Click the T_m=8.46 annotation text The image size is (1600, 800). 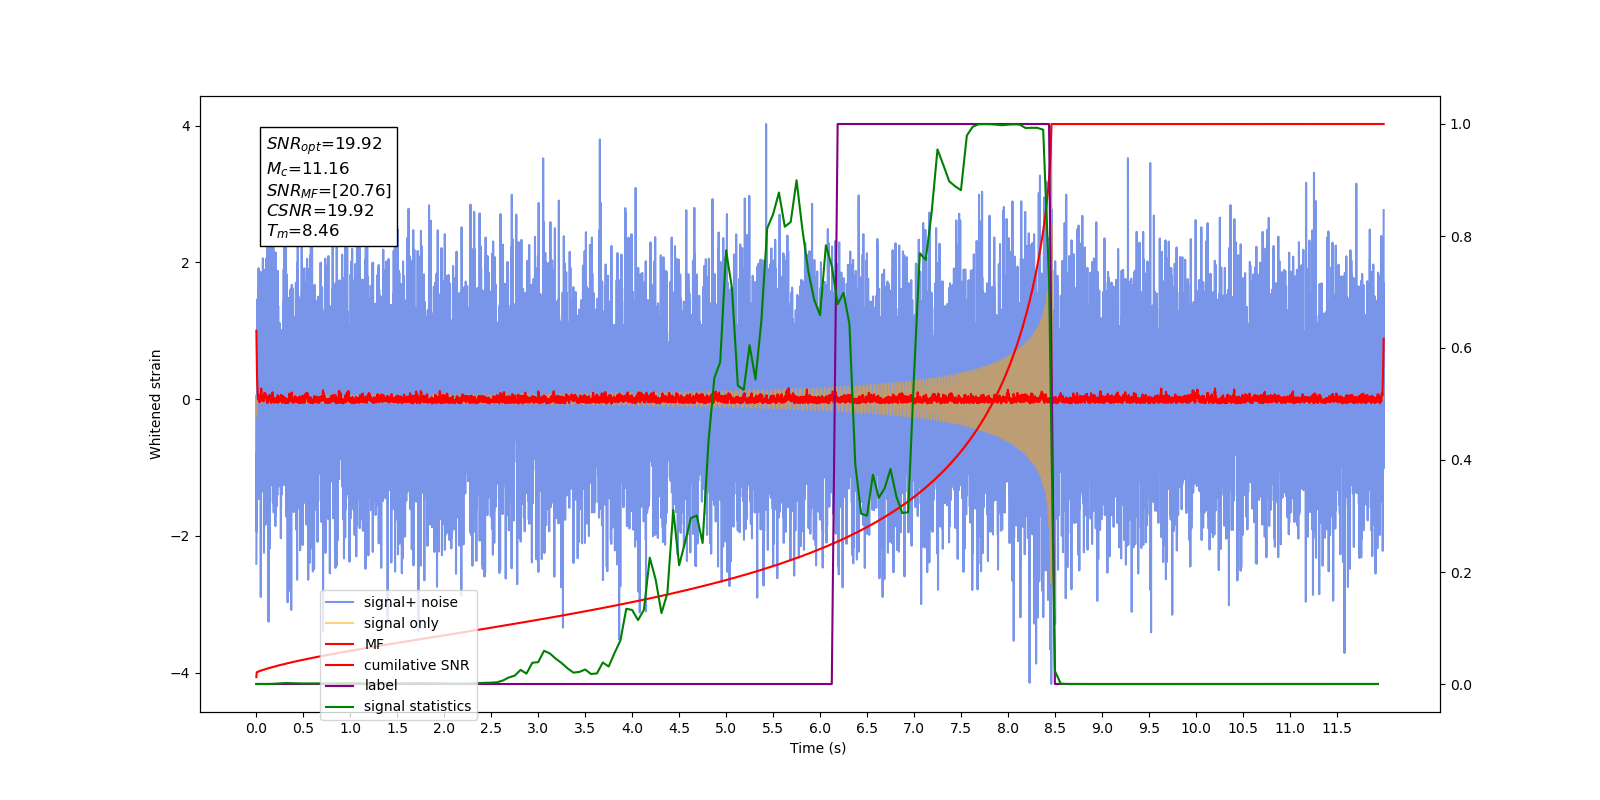(302, 231)
